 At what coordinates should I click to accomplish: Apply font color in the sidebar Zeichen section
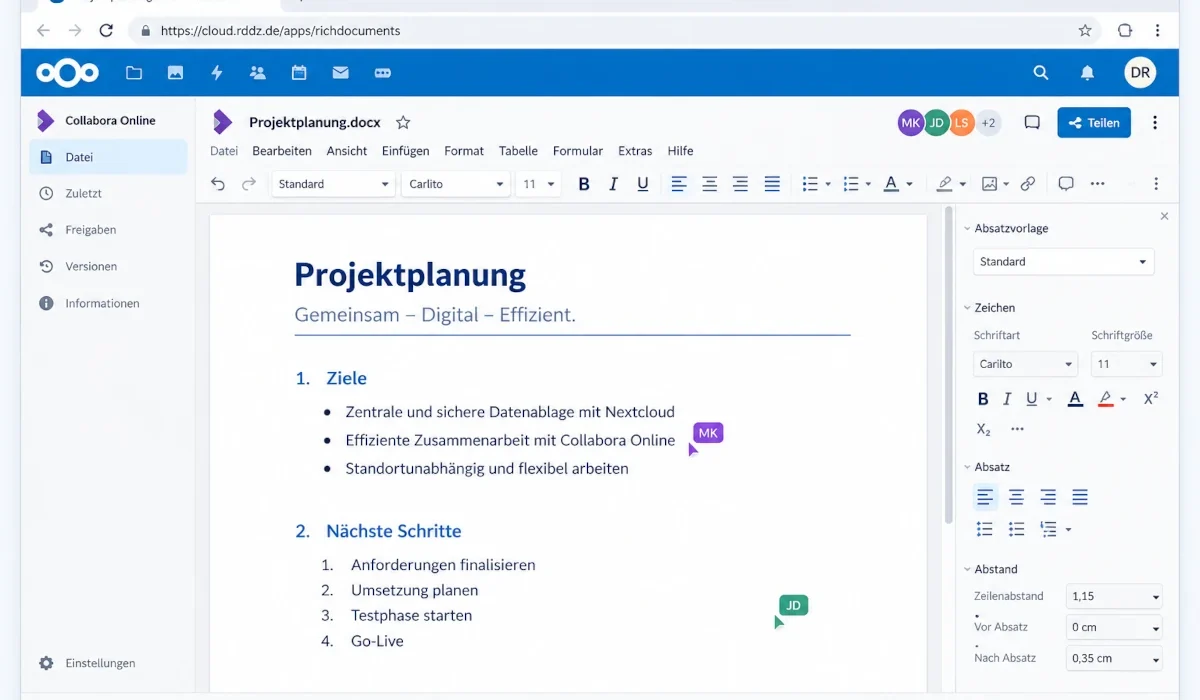click(x=1075, y=398)
